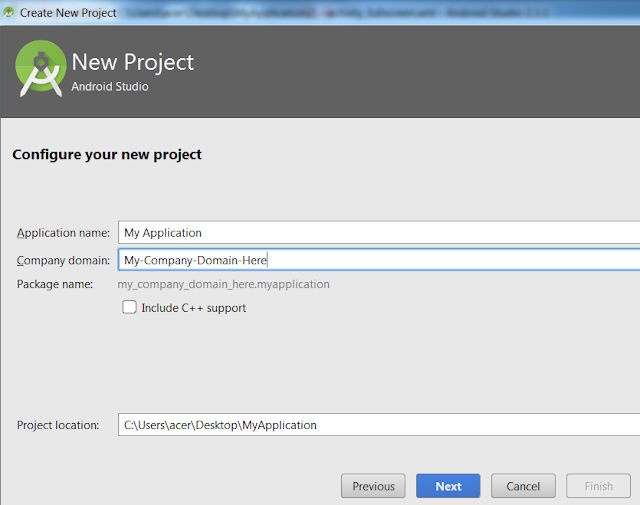
Task: Click the 'Package name:' label
Action: pyautogui.click(x=55, y=284)
